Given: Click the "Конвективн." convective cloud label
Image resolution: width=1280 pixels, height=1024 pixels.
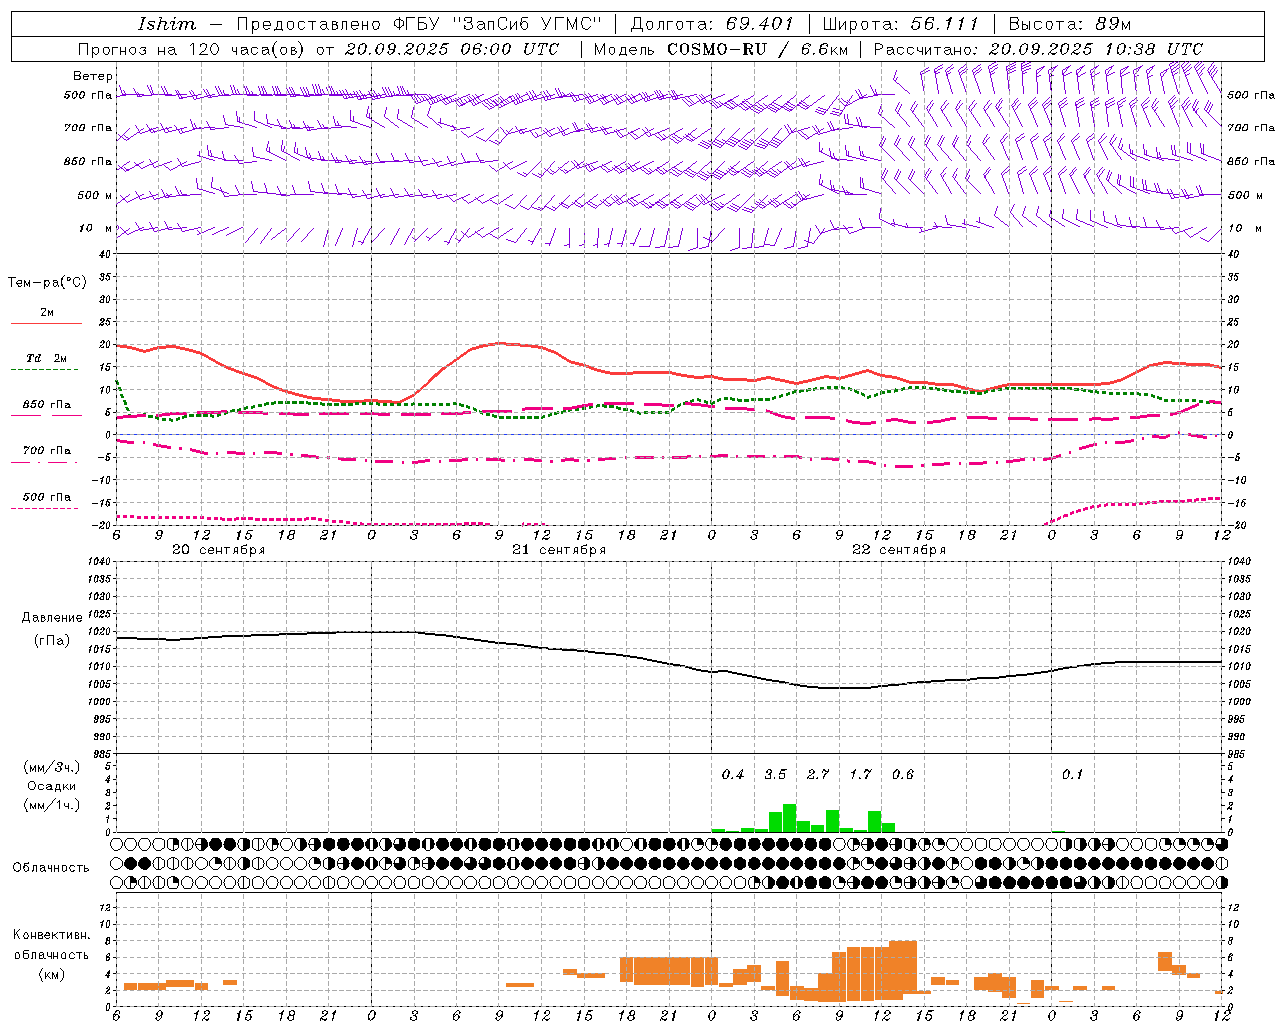Looking at the screenshot, I should coord(52,935).
